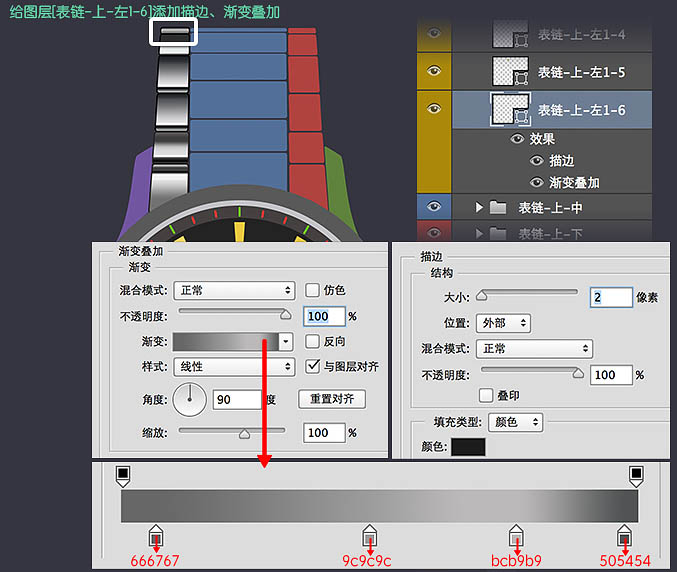Click the stroke 大小 pixel input field
This screenshot has height=572, width=677.
[610, 297]
